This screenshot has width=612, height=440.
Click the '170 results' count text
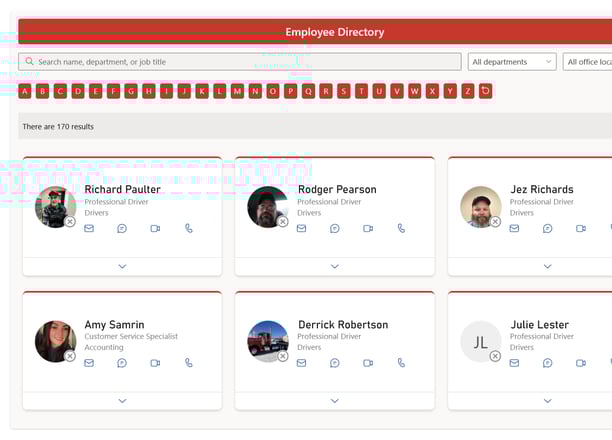pyautogui.click(x=75, y=126)
